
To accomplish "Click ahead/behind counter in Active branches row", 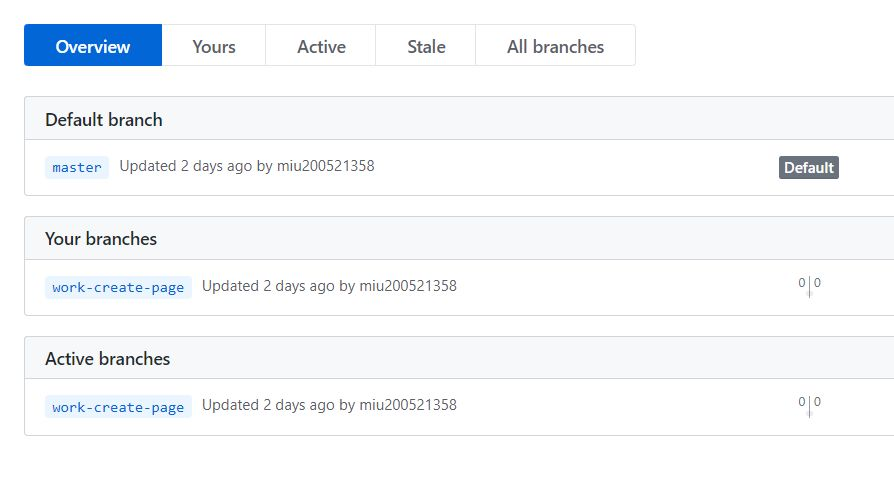I will (809, 405).
